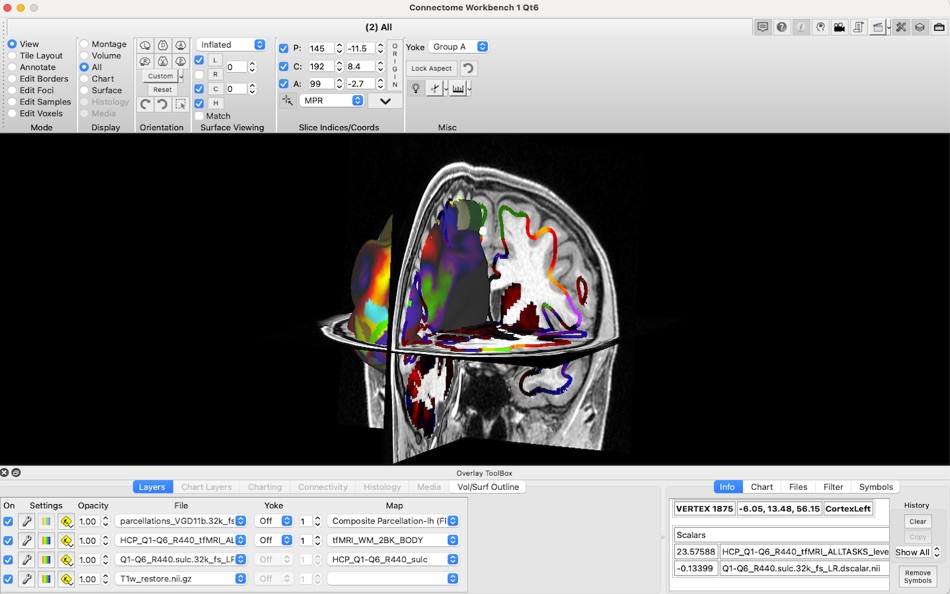Screen dimensions: 950x594
Task: Check the R checkbox in Surface Viewing
Action: point(199,74)
